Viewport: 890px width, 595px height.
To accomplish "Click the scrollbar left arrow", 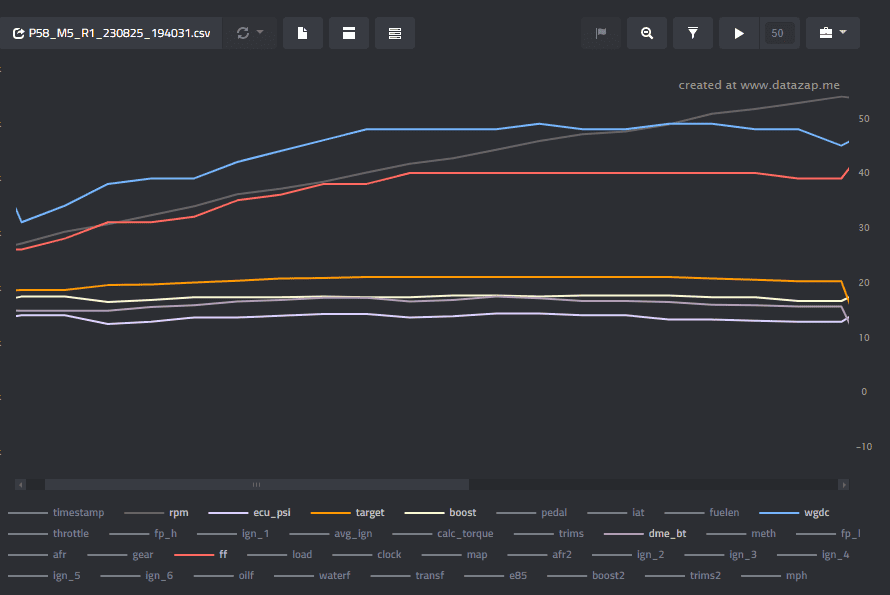I will click(21, 484).
